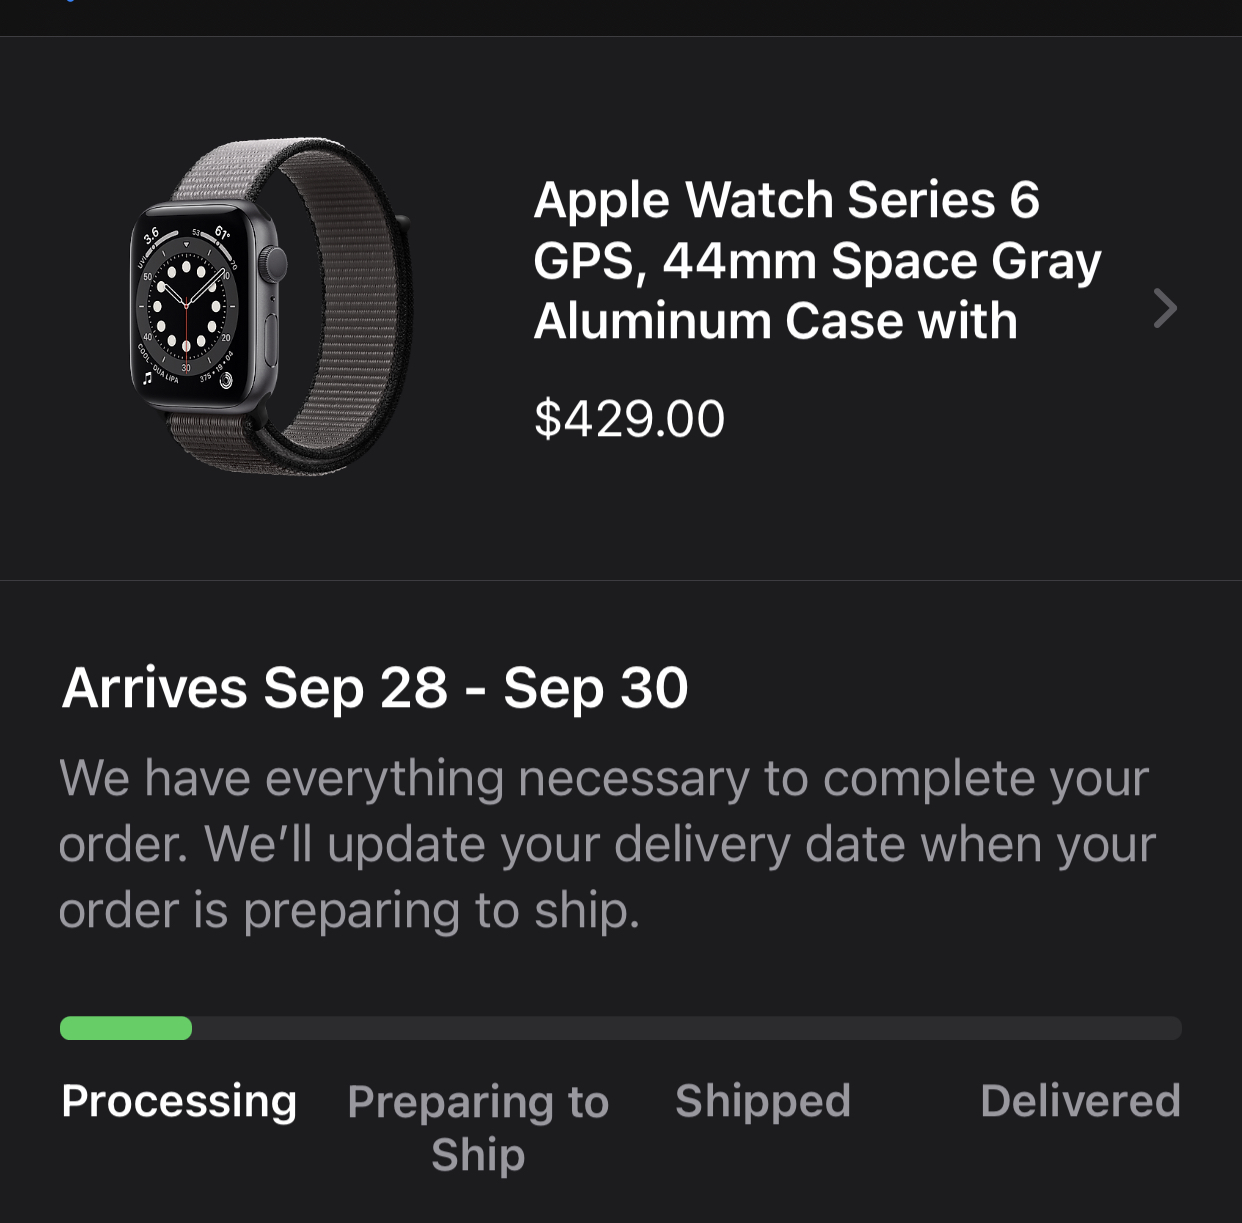
Task: Open order item details chevron arrow
Action: pos(1164,308)
